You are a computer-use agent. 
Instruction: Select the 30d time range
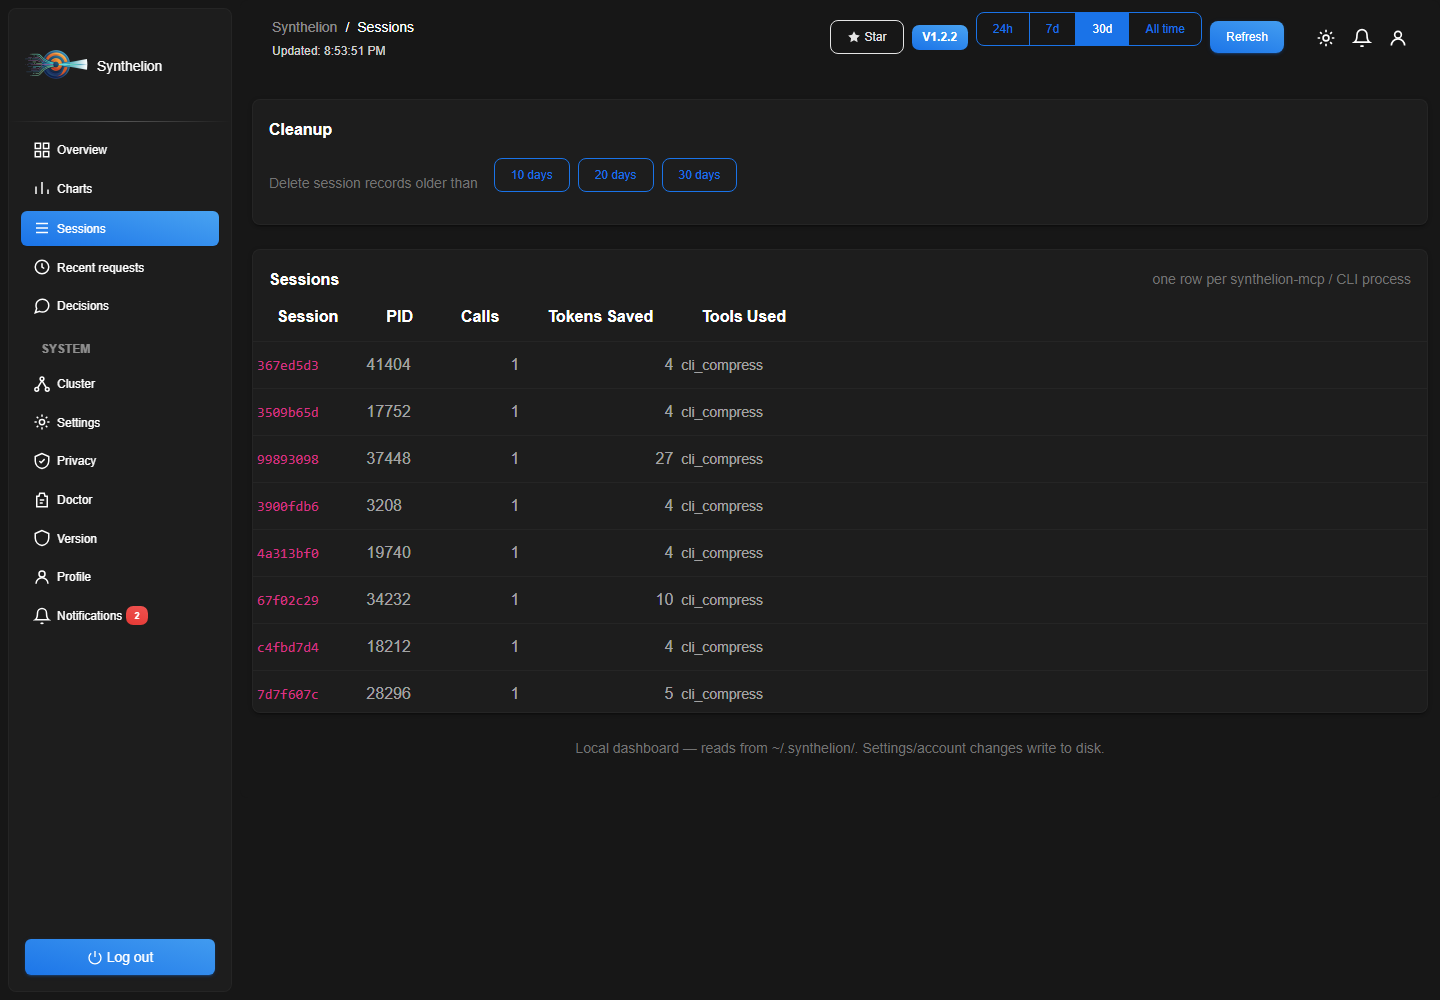click(x=1102, y=29)
